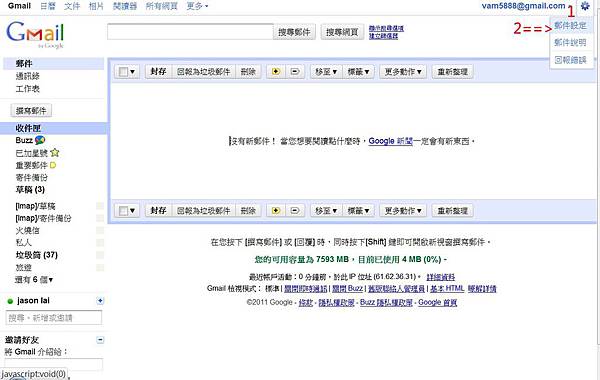This screenshot has height=380, width=600.
Task: Switch to 基本 HTML view link
Action: [447, 289]
